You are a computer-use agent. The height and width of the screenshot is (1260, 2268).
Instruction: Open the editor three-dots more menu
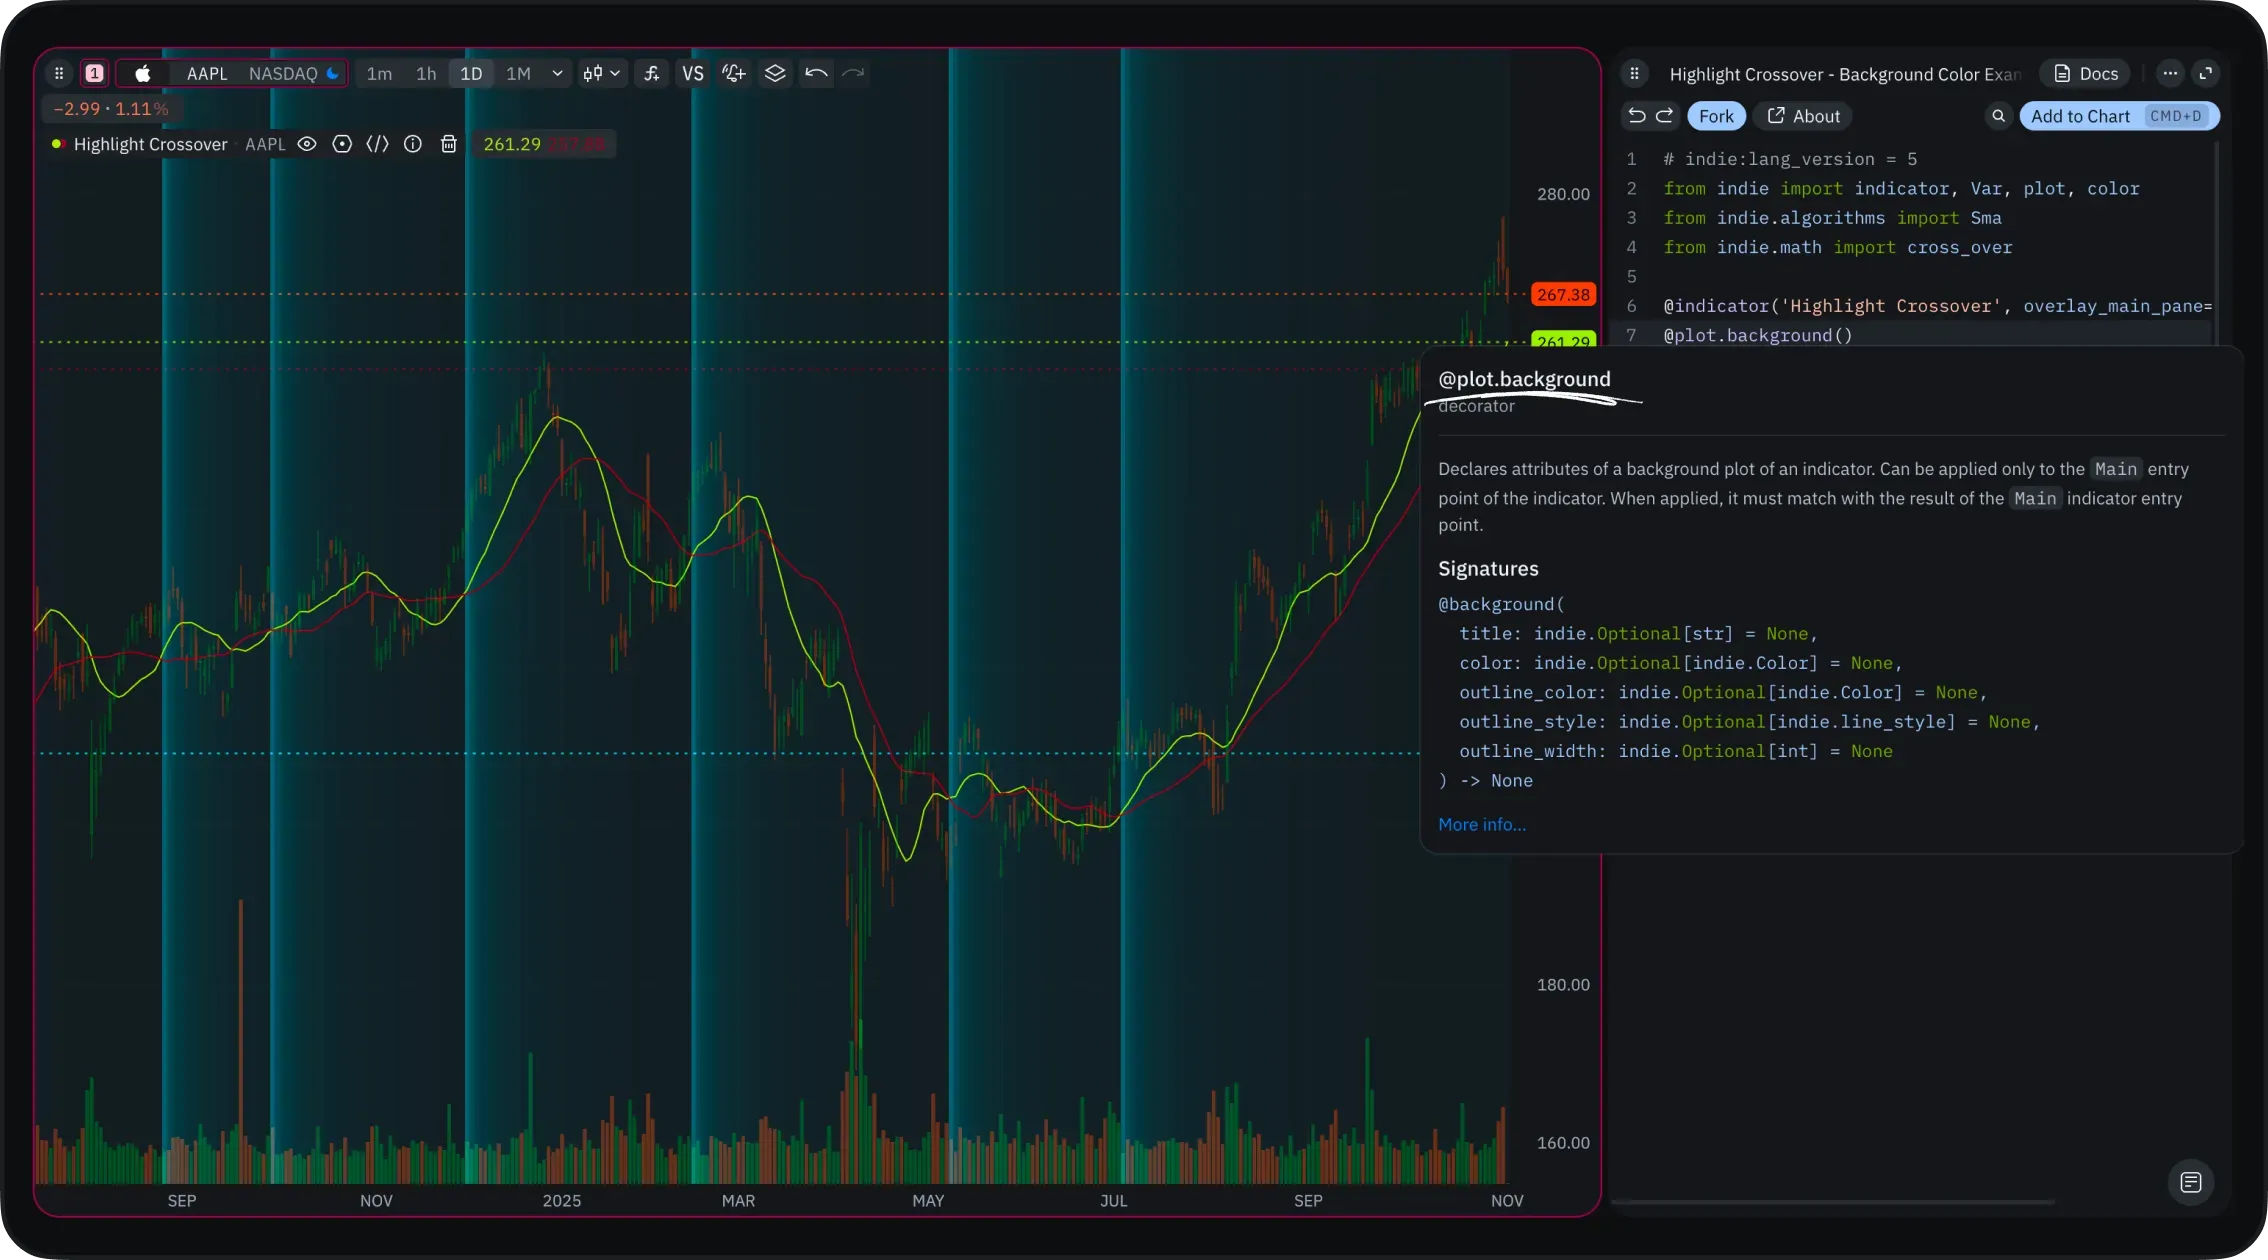[x=2169, y=74]
